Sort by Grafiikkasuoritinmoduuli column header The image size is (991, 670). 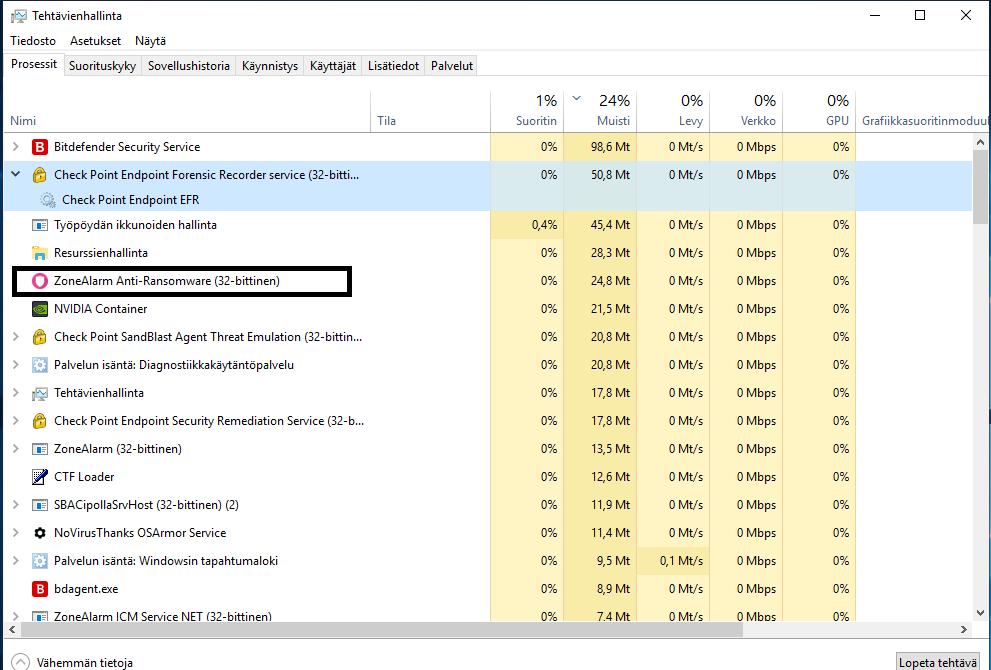tap(923, 112)
